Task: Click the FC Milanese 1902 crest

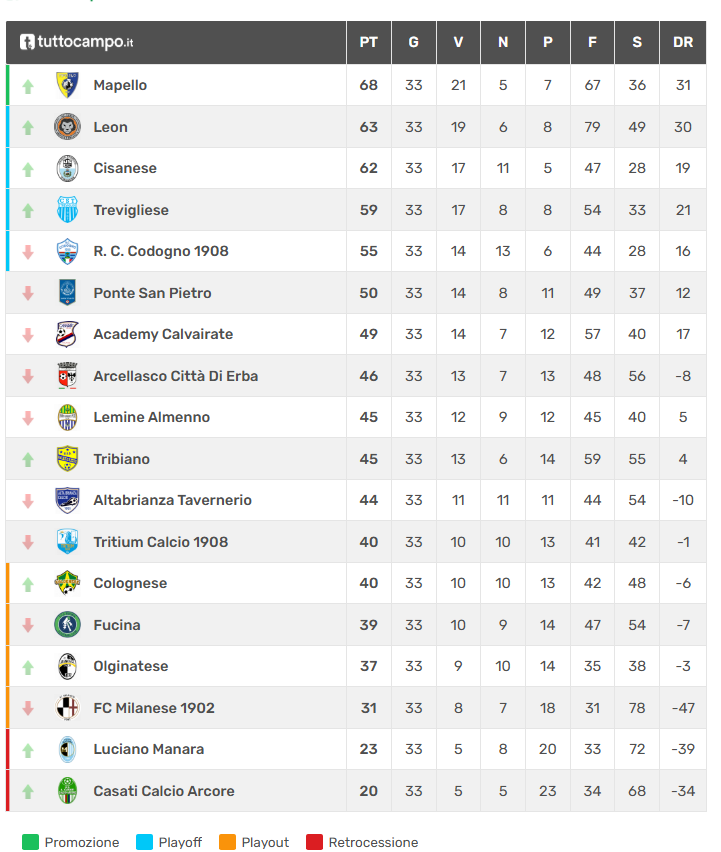Action: (x=67, y=708)
